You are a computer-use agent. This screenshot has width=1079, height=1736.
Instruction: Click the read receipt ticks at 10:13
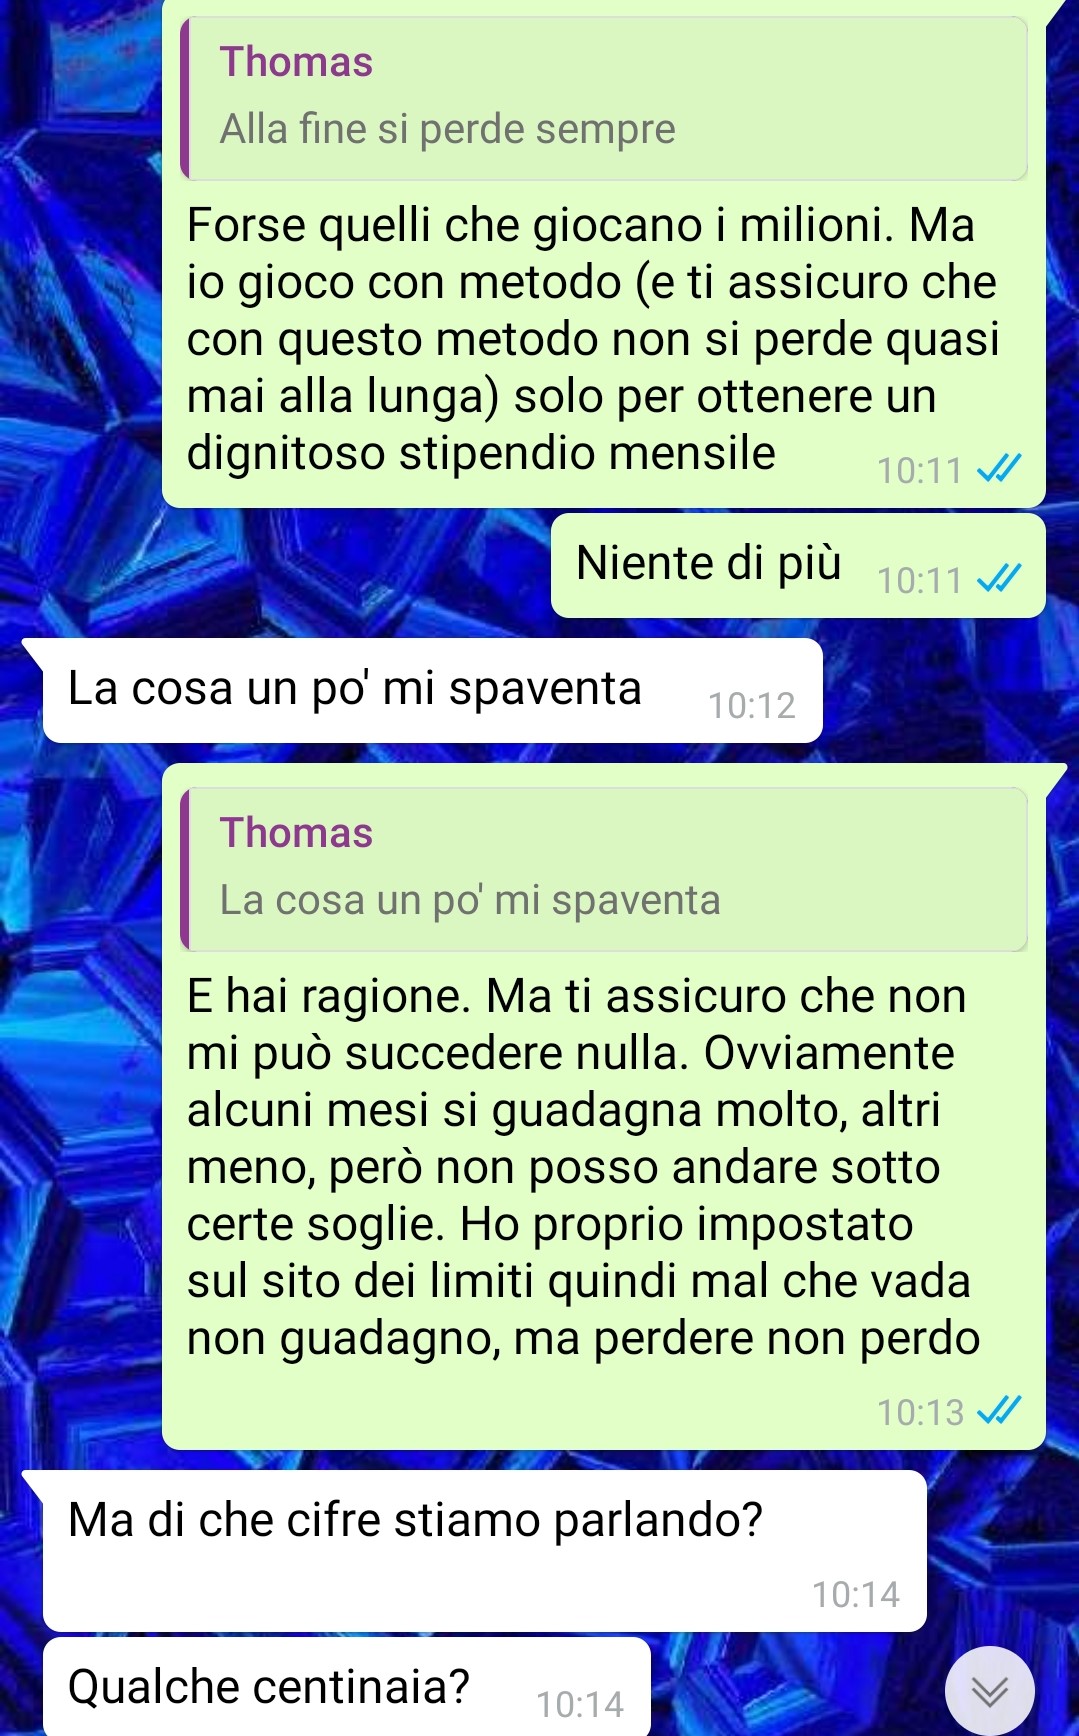click(999, 1411)
